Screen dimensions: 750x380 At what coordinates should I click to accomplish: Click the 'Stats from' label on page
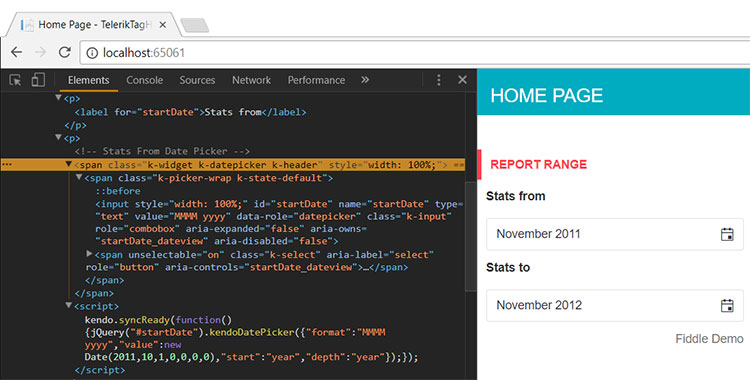click(516, 196)
